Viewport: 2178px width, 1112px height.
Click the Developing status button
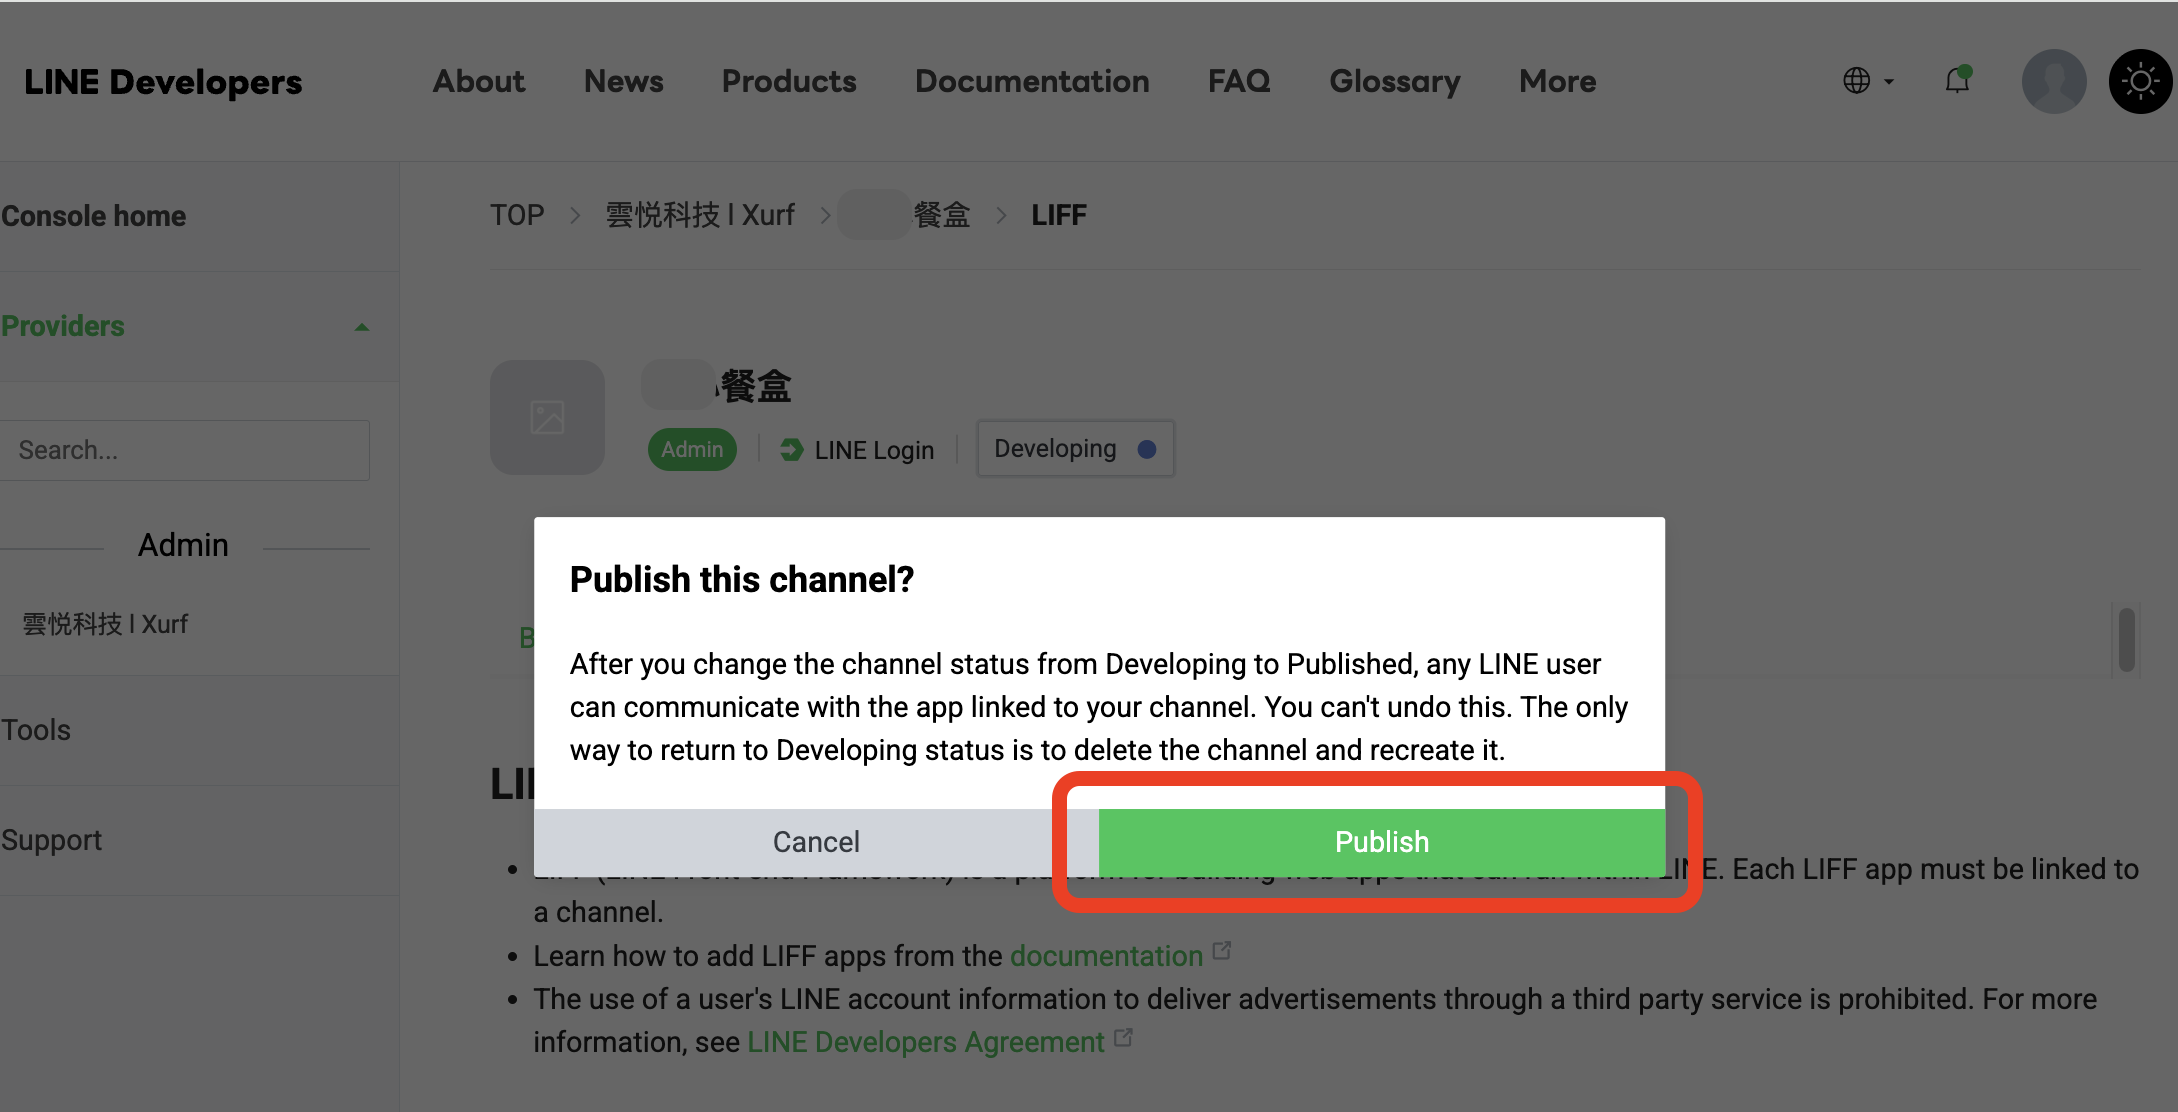[x=1075, y=449]
